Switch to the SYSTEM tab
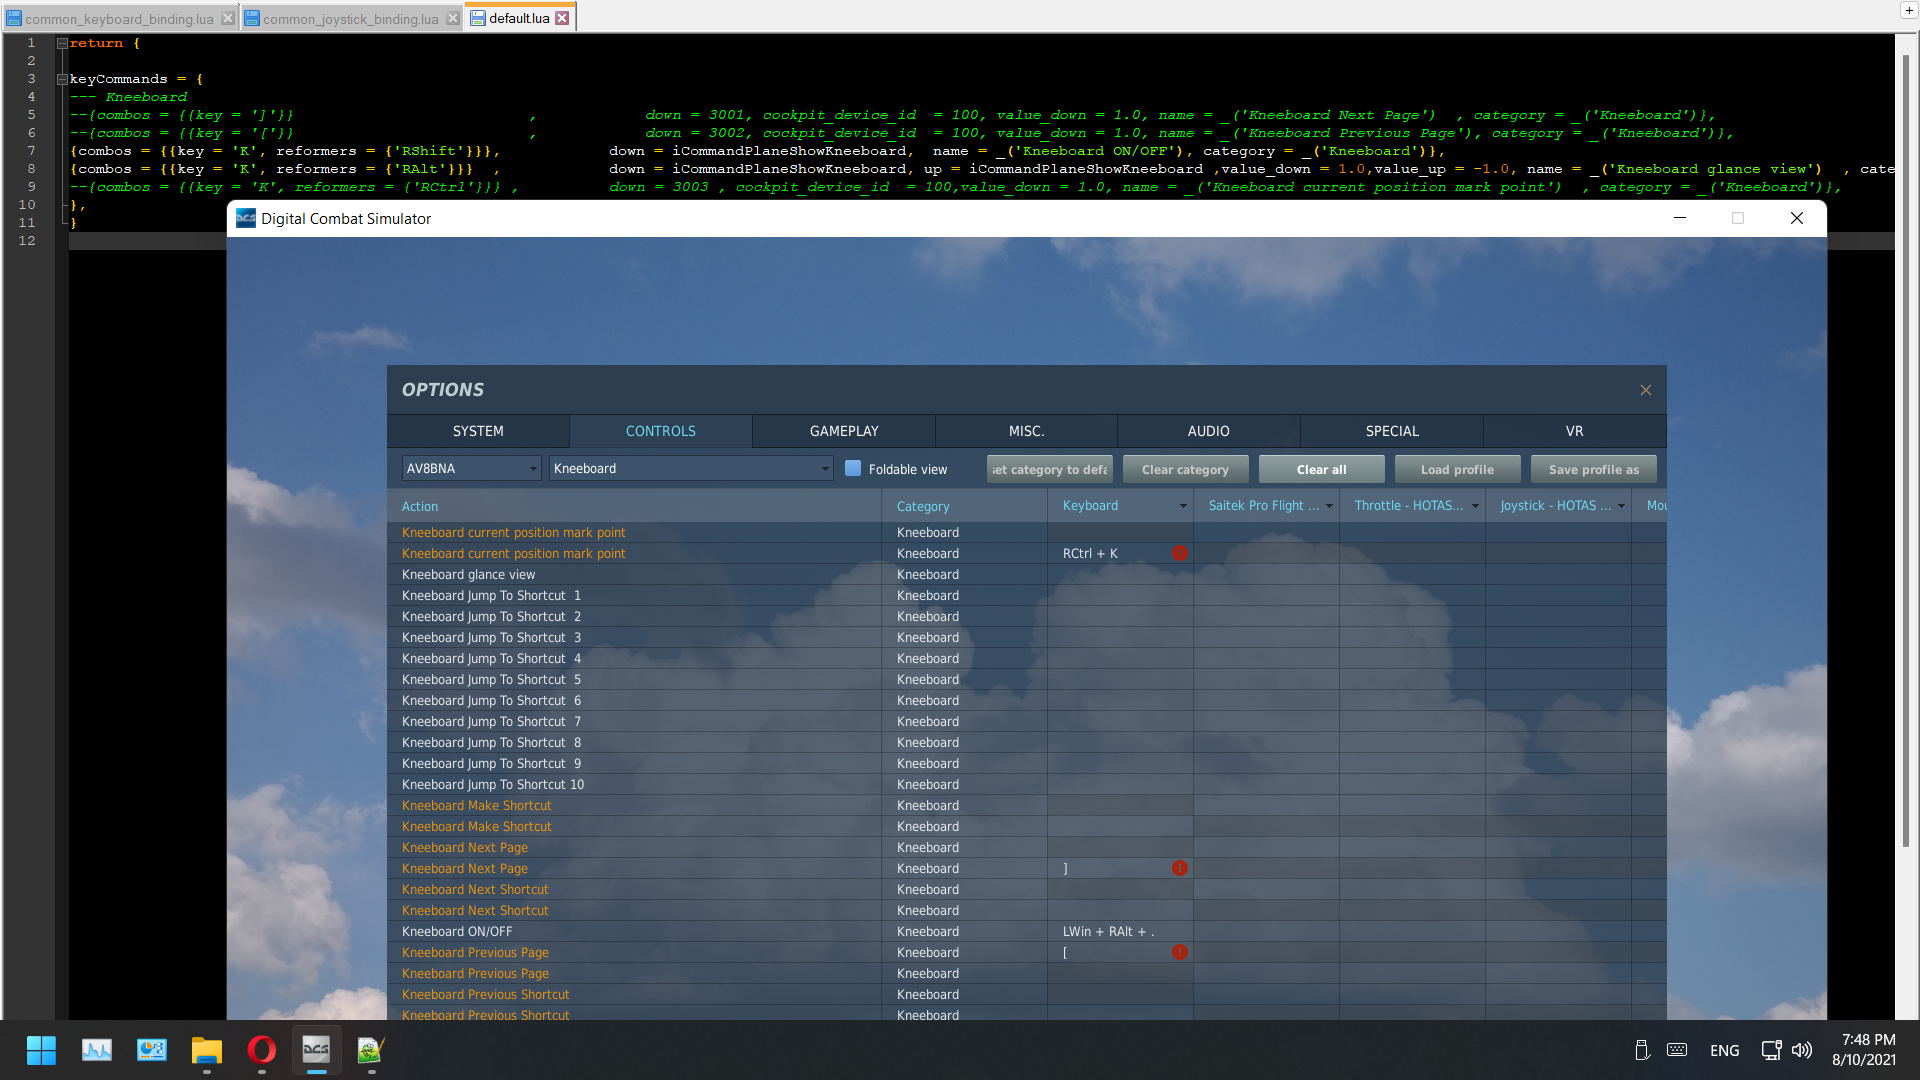Image resolution: width=1920 pixels, height=1080 pixels. coord(478,431)
